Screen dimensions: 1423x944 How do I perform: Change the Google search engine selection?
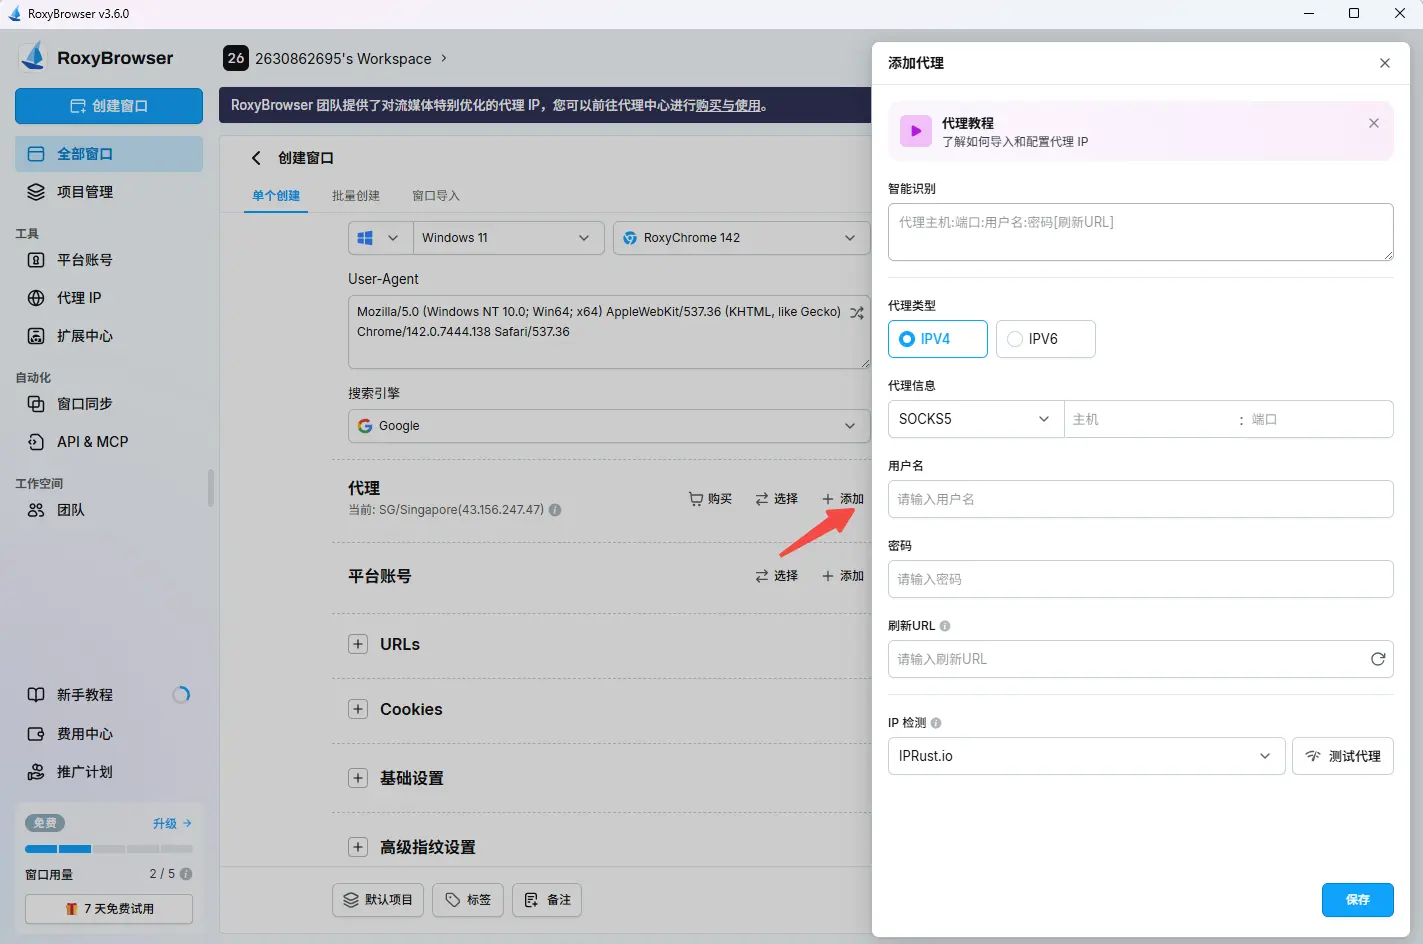[607, 425]
